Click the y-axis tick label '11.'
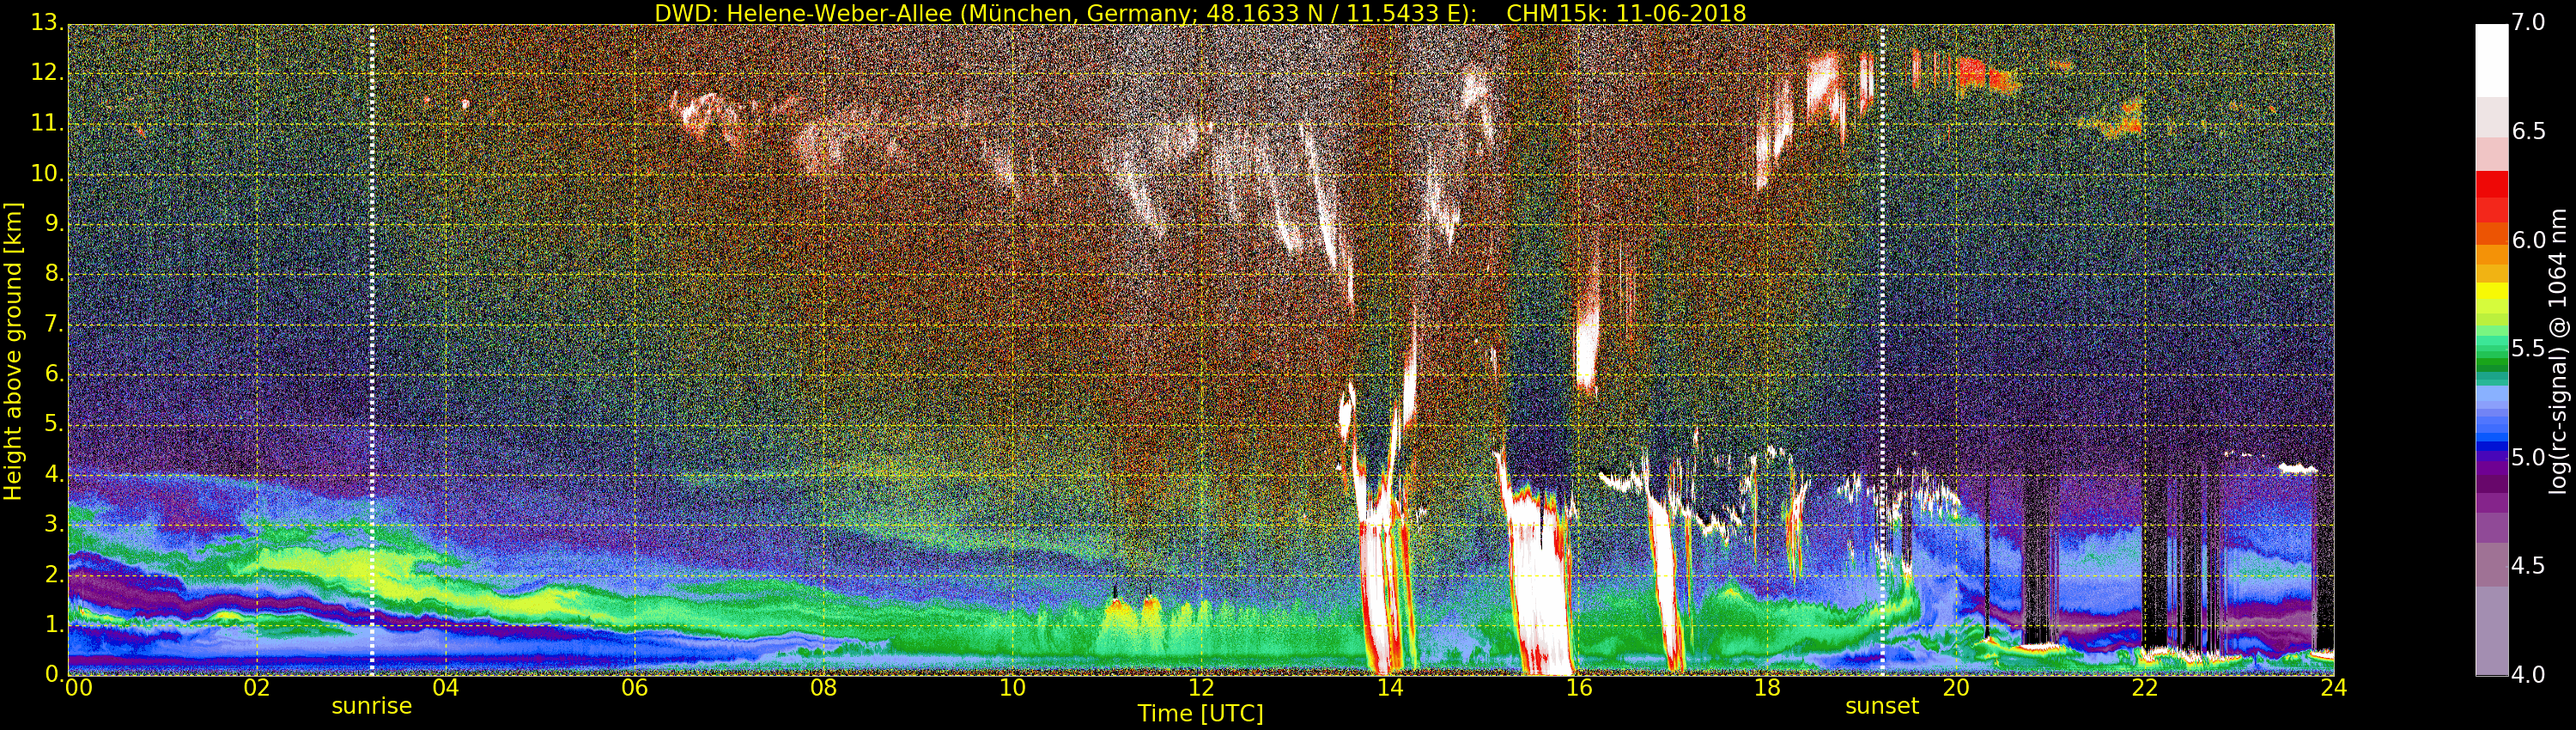 (x=48, y=123)
